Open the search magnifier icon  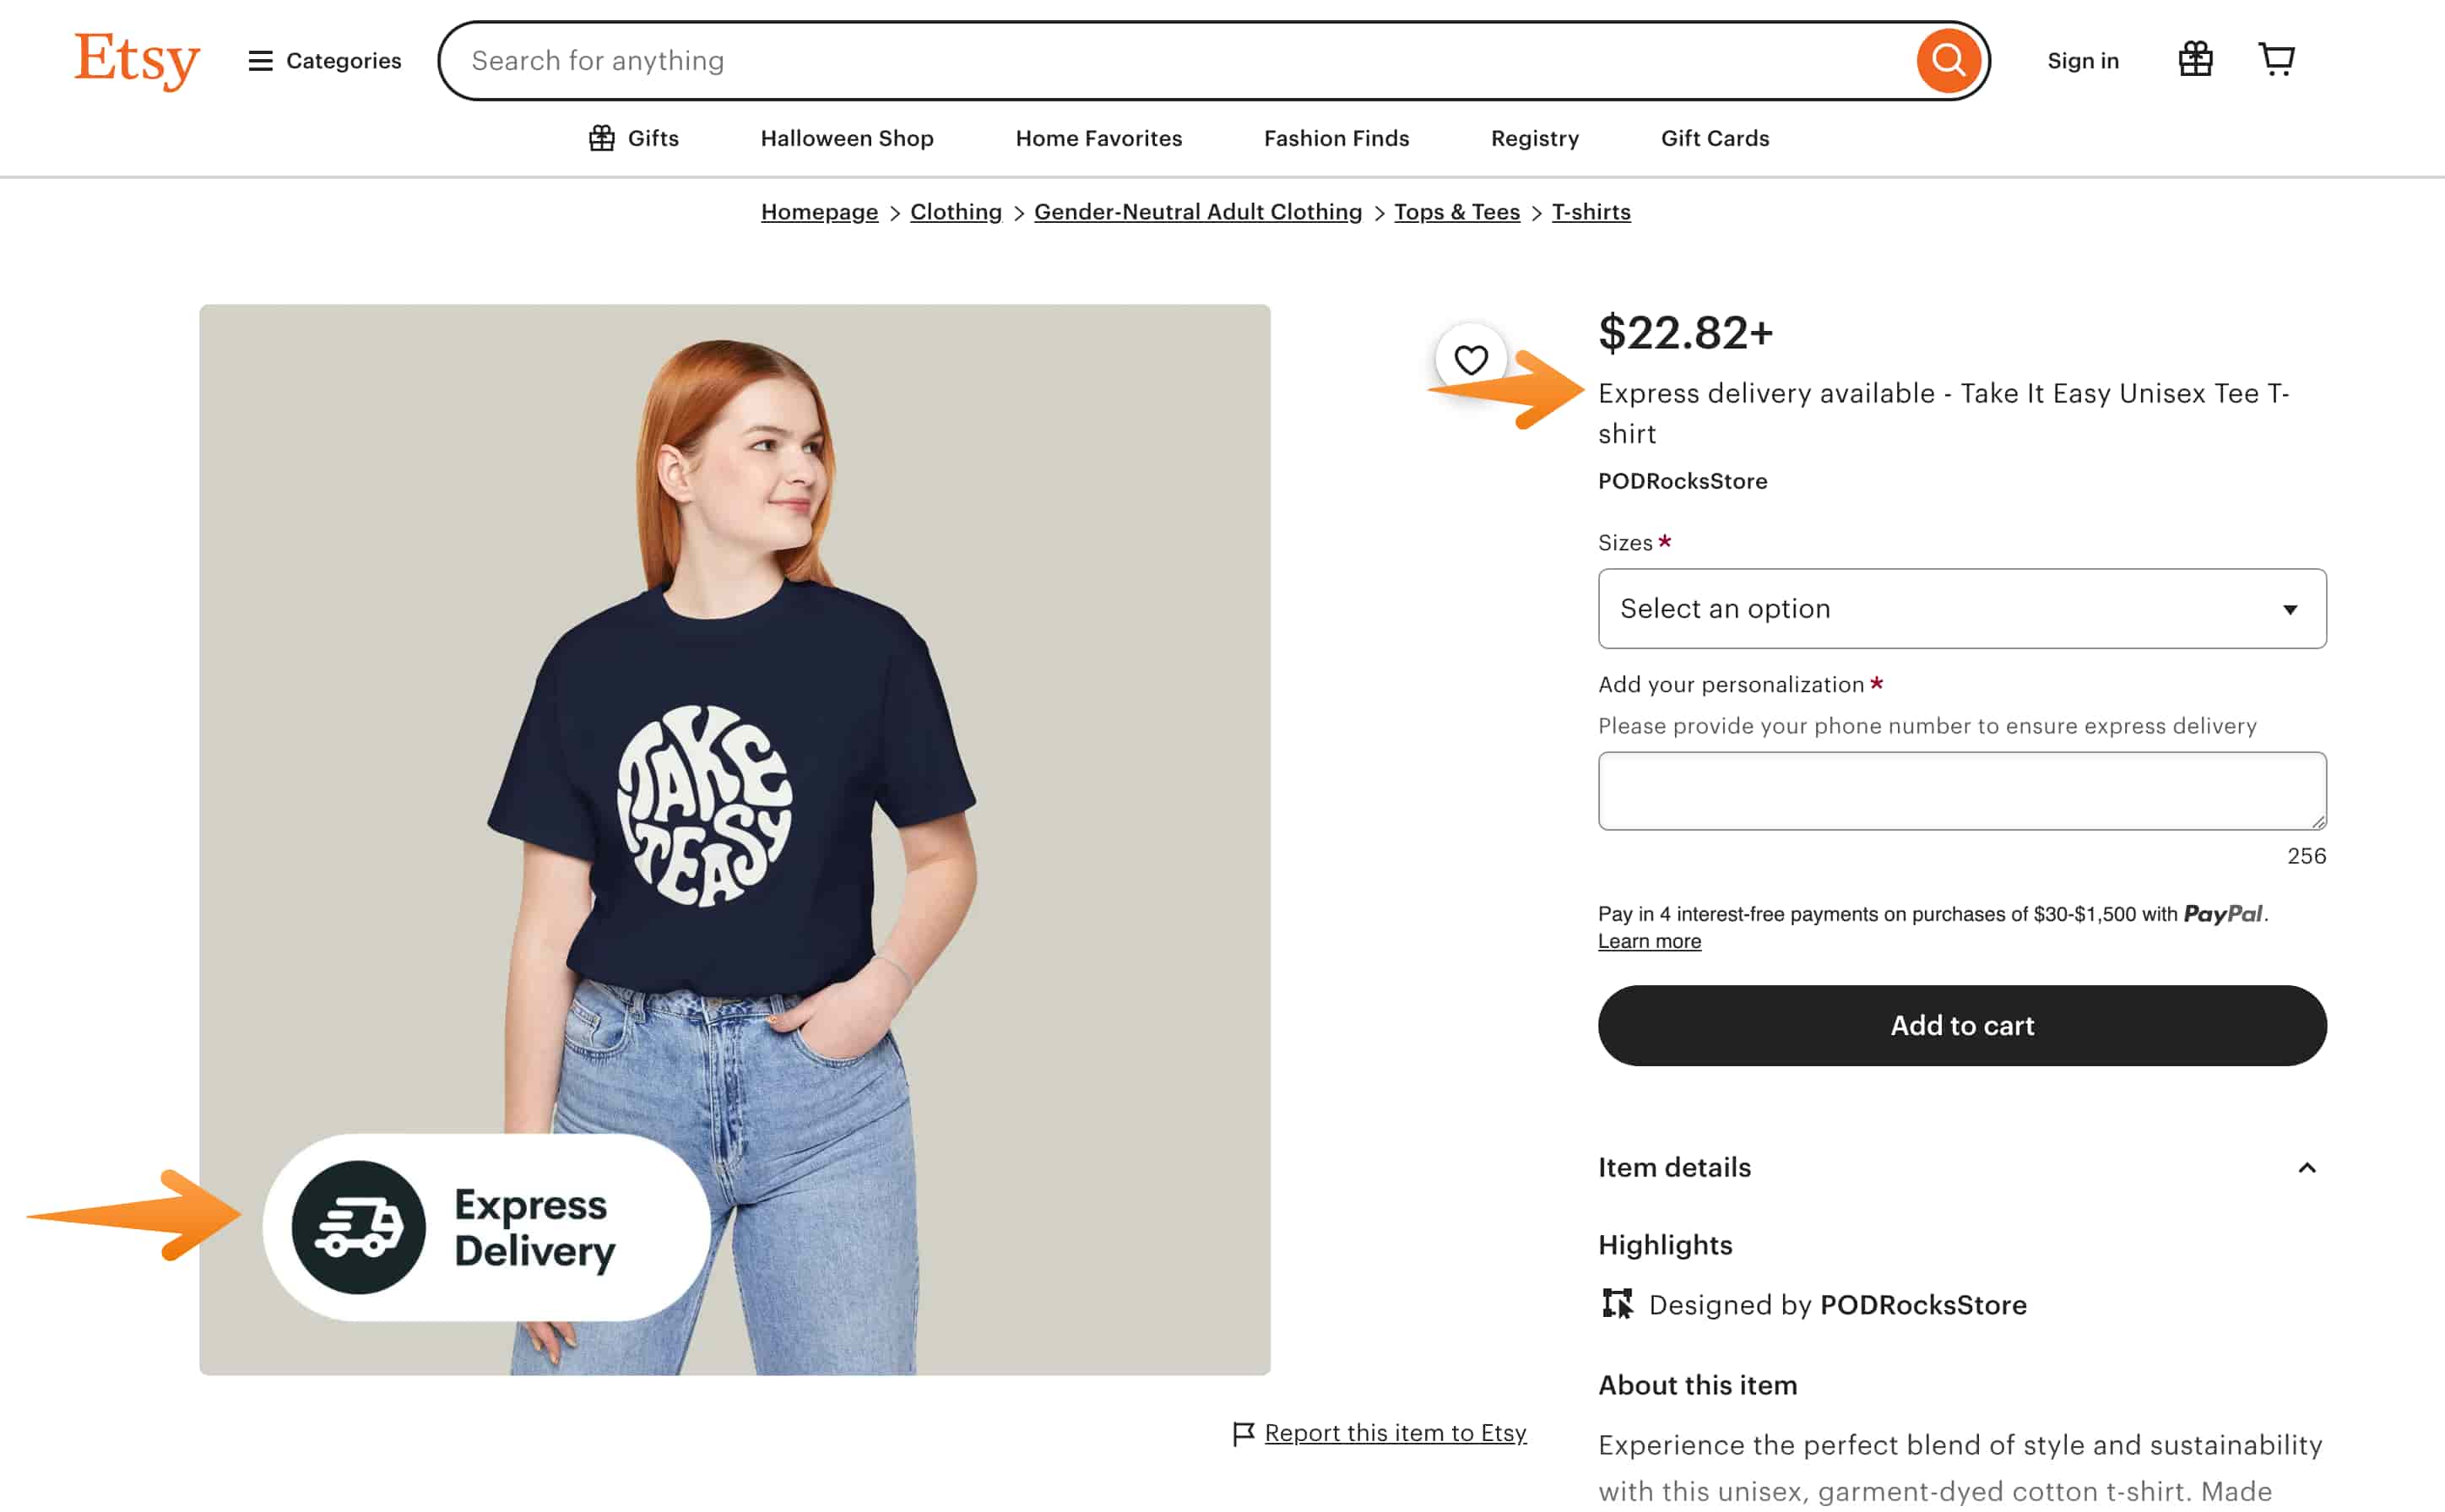pos(1948,60)
